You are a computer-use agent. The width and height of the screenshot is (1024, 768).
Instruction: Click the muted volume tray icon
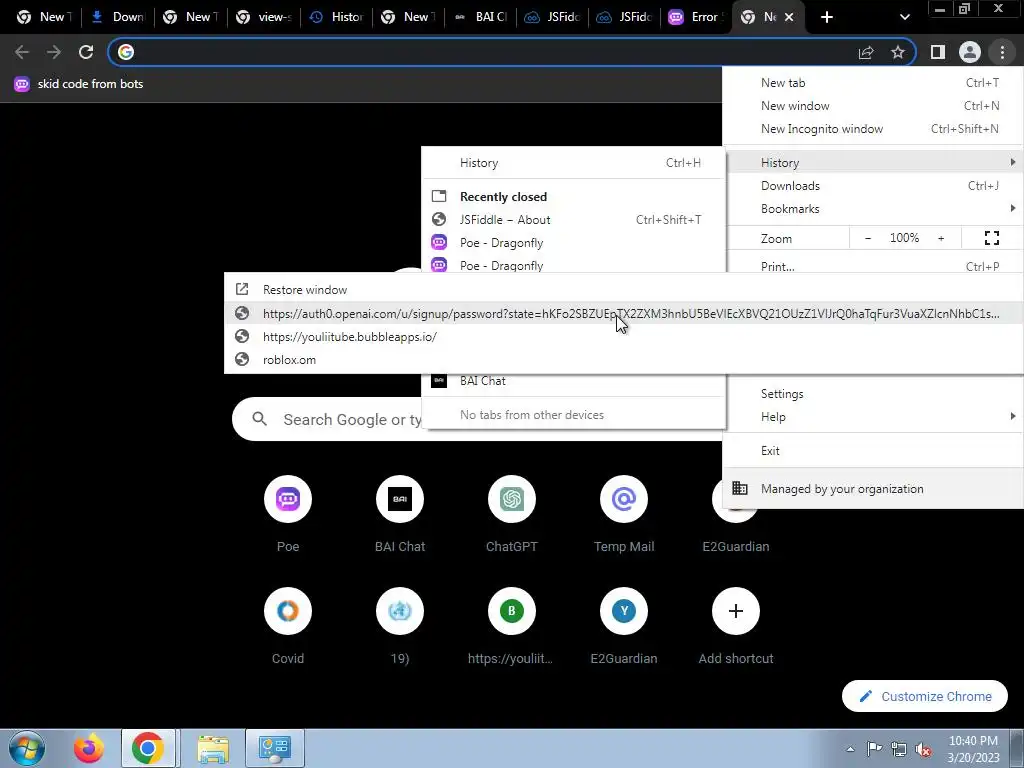coord(923,749)
